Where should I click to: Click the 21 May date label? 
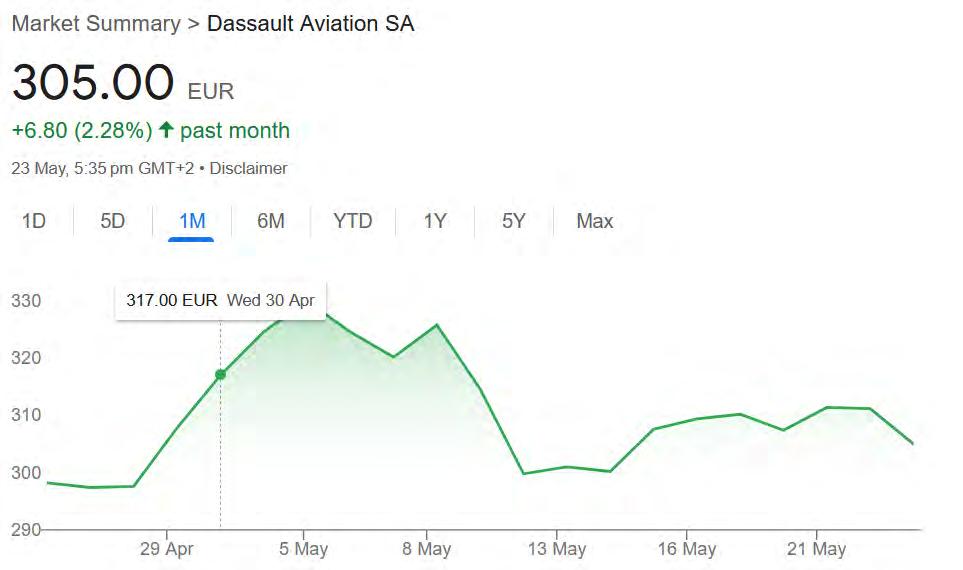tap(817, 549)
